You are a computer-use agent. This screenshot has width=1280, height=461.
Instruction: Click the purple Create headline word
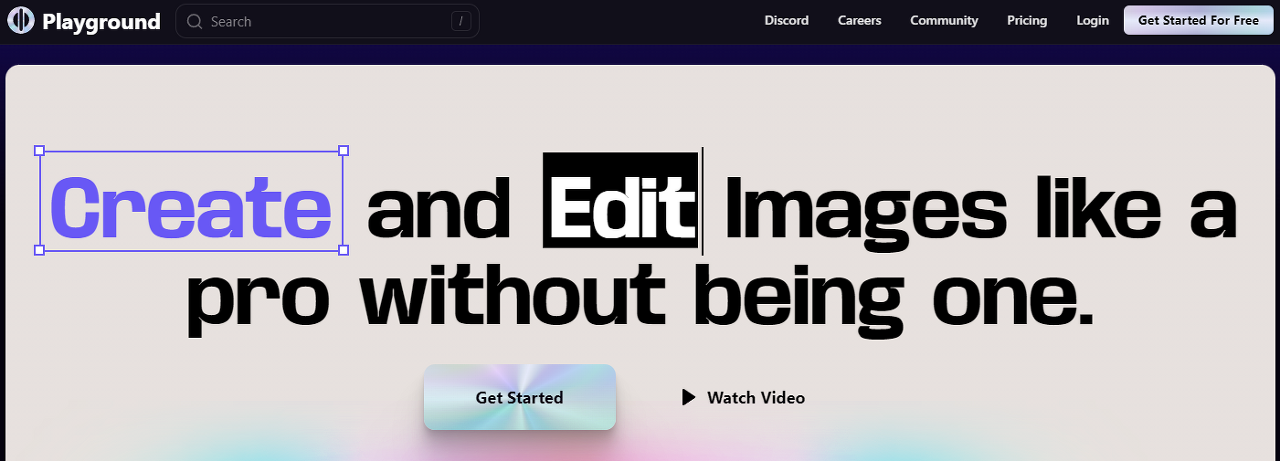191,209
